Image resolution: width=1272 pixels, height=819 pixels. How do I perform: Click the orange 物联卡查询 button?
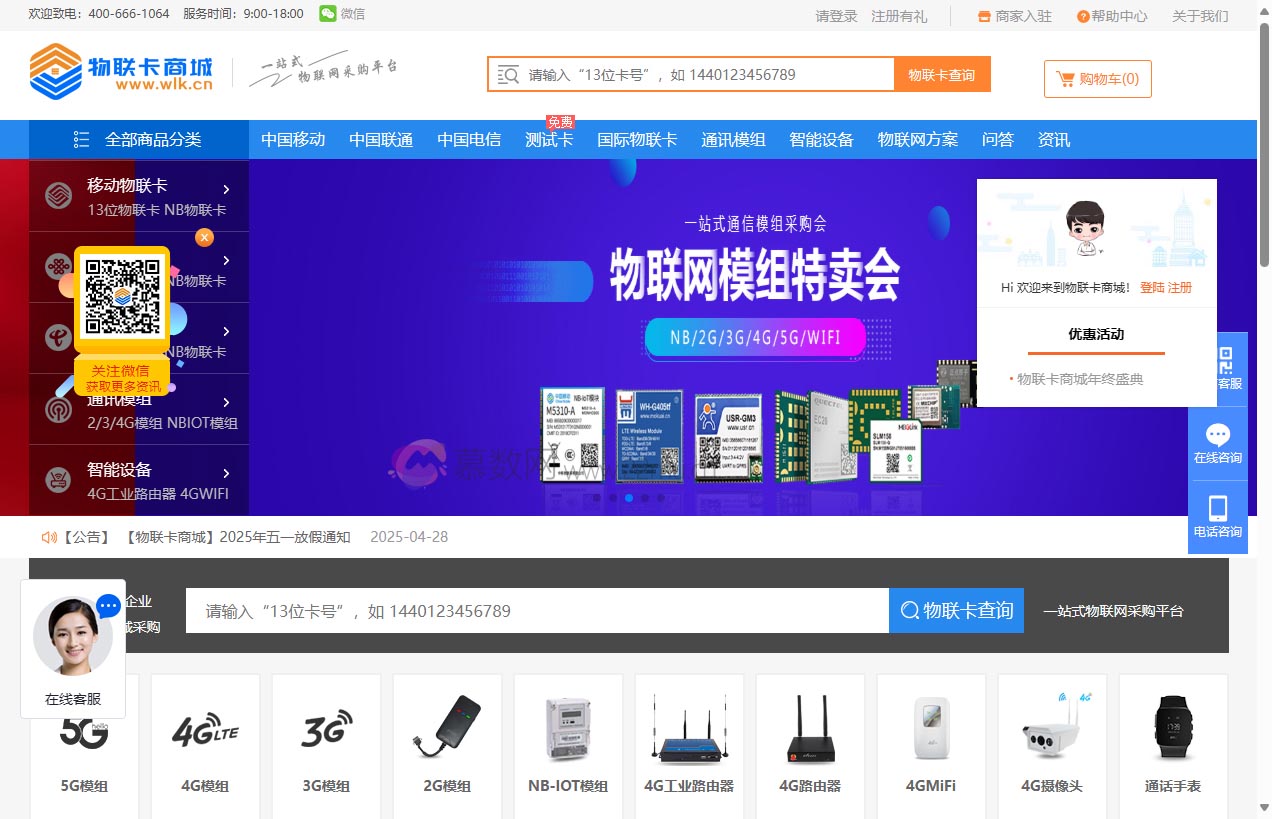tap(941, 73)
